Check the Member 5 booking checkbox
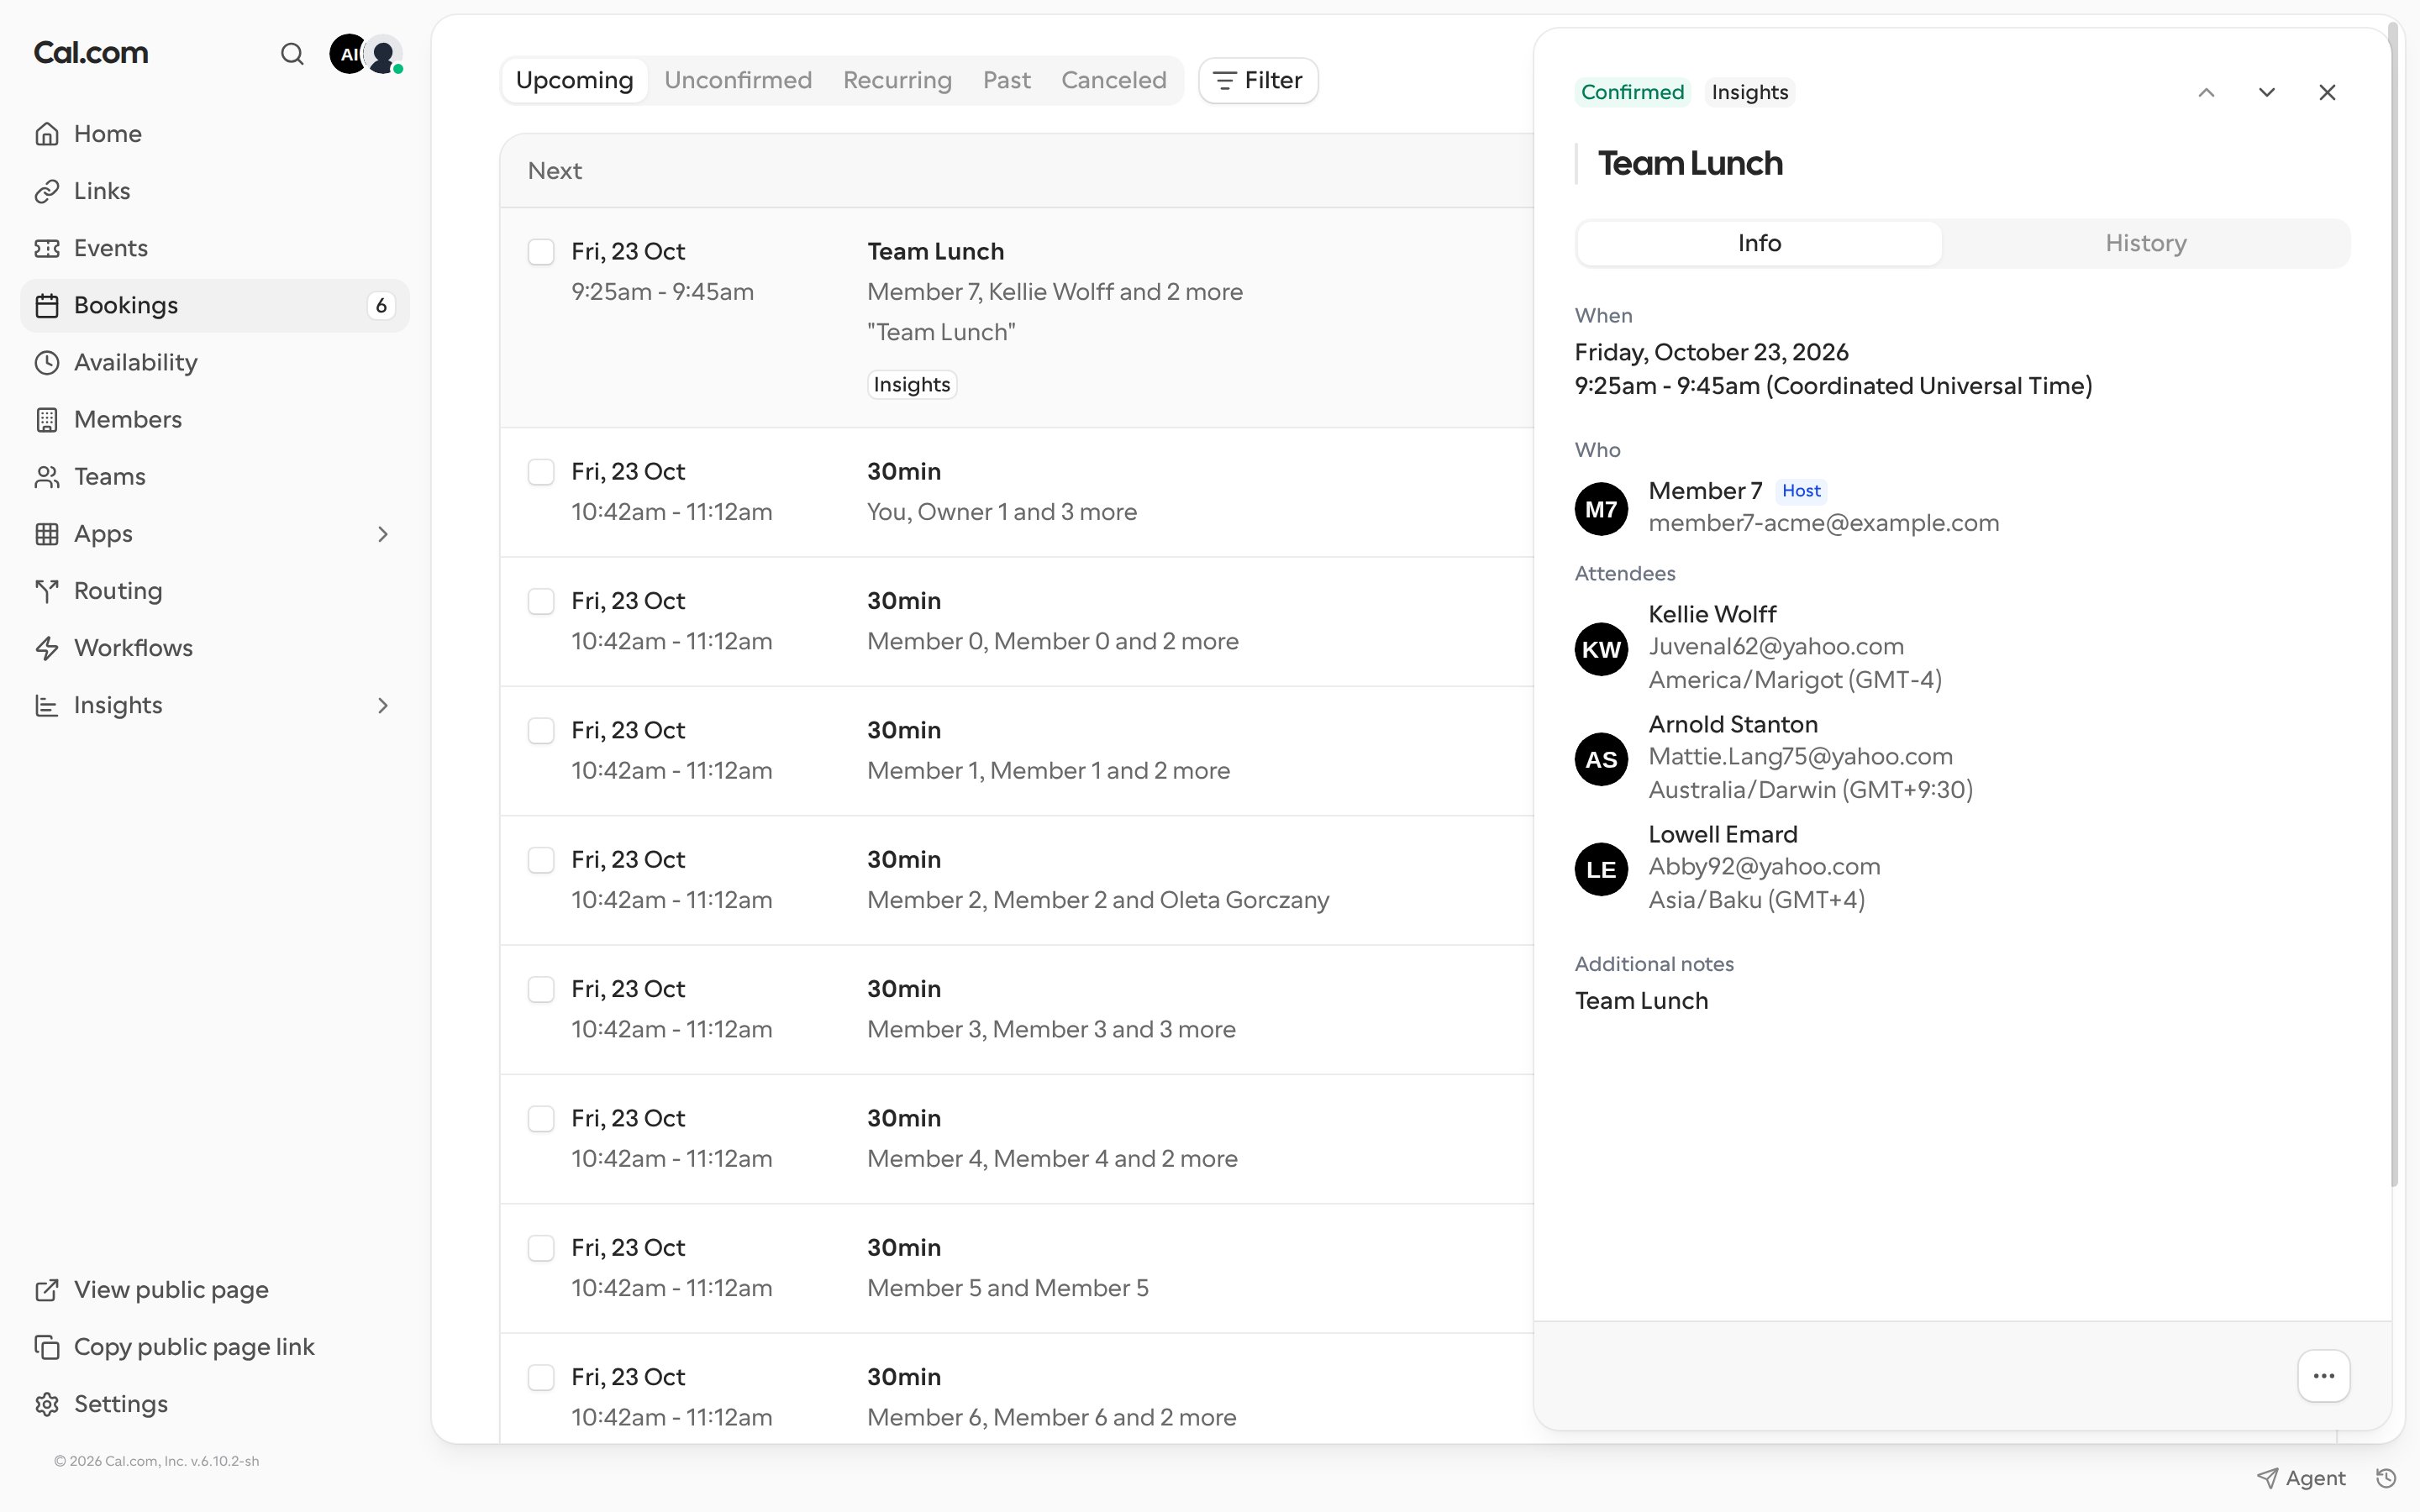 tap(541, 1248)
